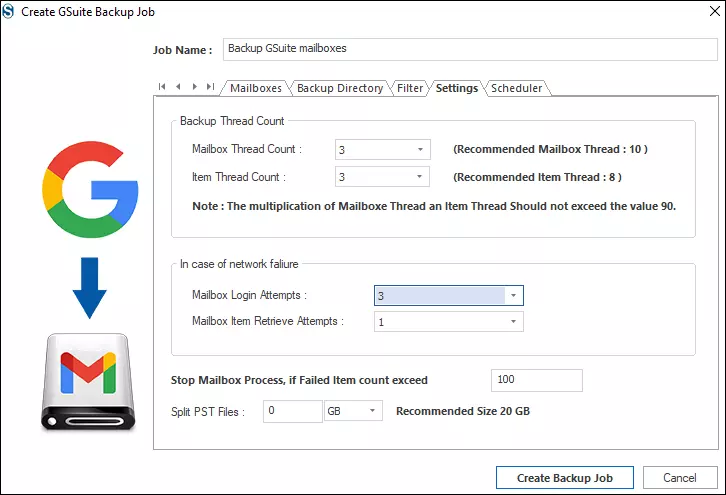Image resolution: width=726 pixels, height=495 pixels.
Task: Click the Google G logo image
Action: (90, 189)
